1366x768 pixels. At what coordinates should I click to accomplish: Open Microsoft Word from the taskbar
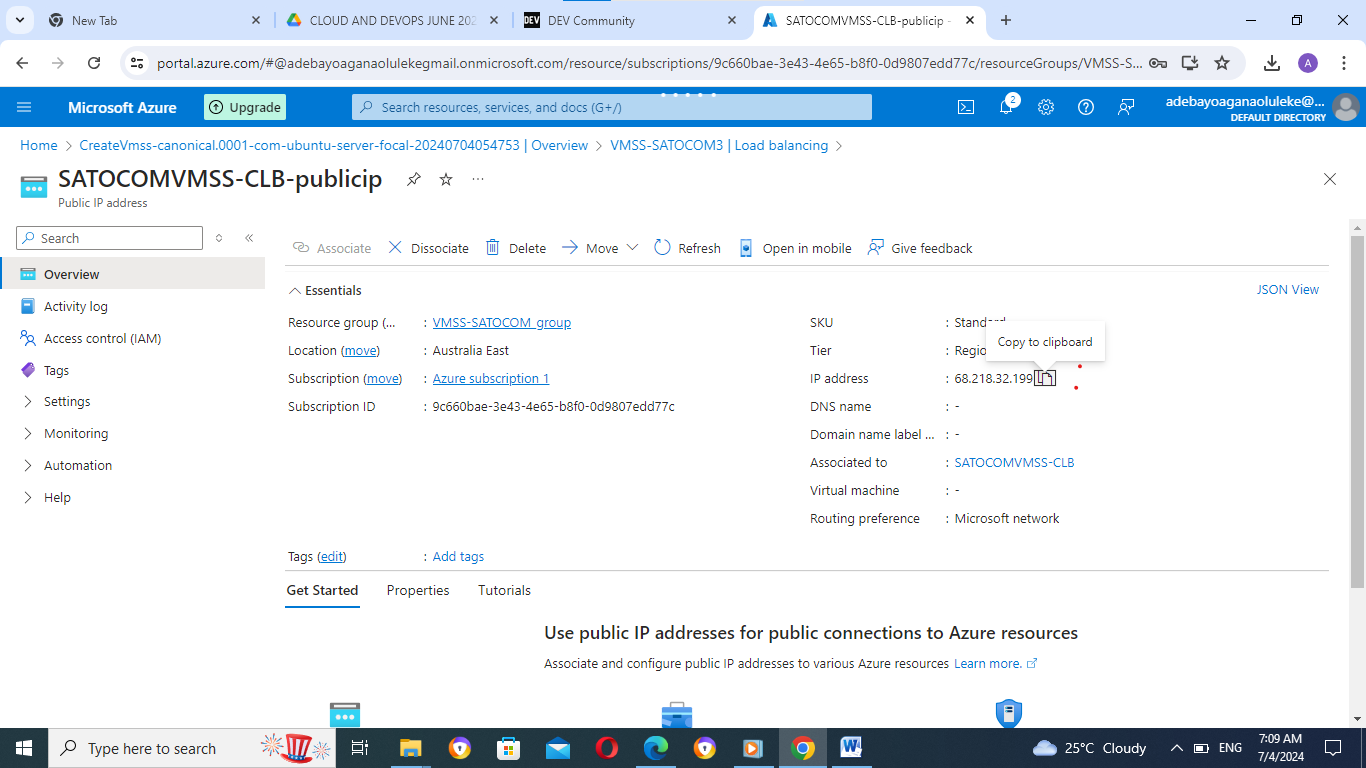click(x=852, y=748)
